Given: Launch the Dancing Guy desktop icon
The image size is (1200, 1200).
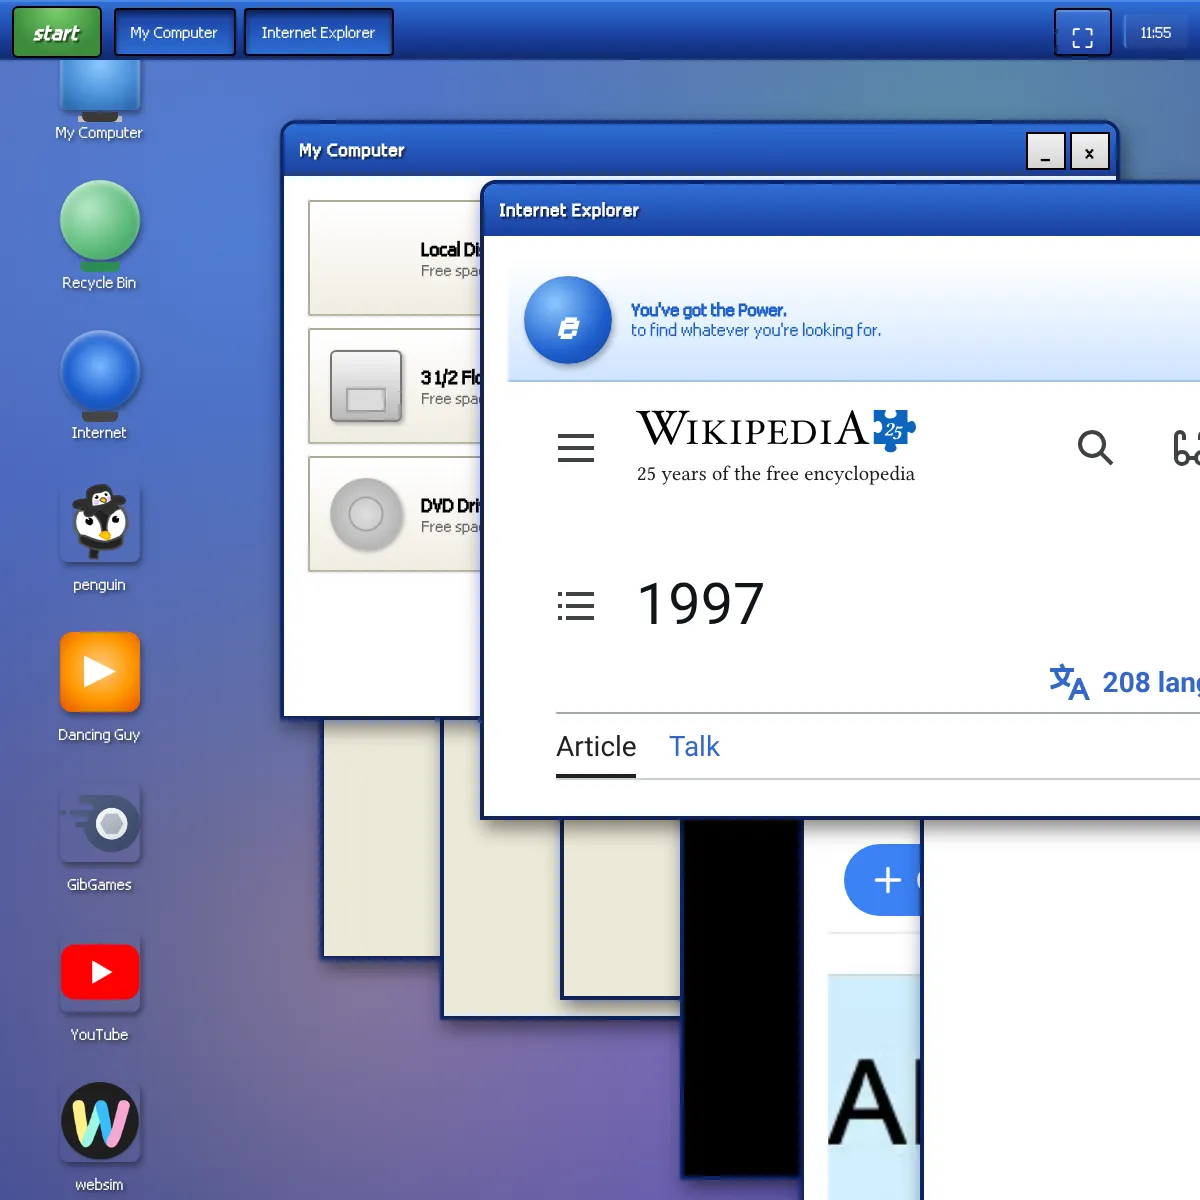Looking at the screenshot, I should click(99, 687).
